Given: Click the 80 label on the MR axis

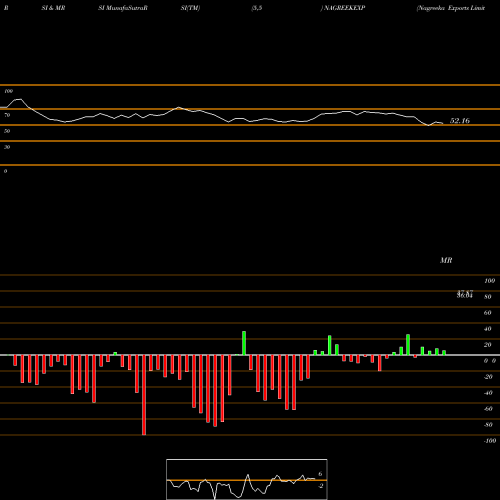Looking at the screenshot, I should (x=488, y=297).
